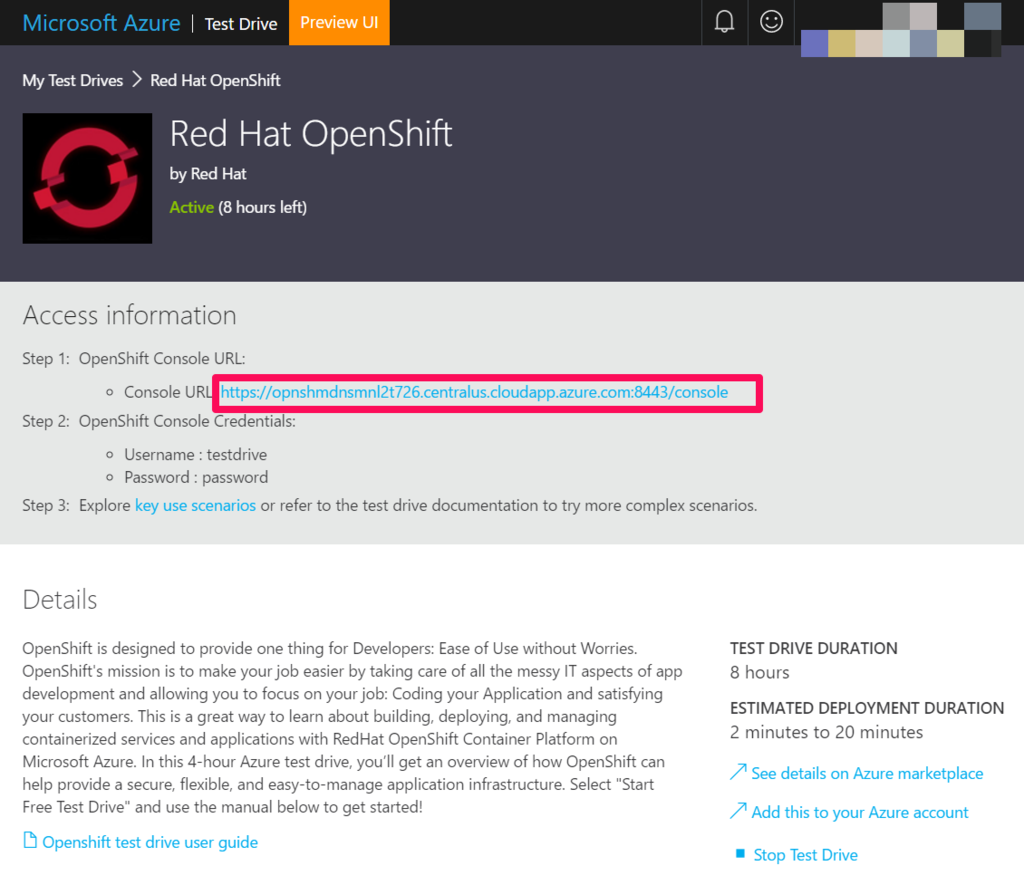
Task: Click 'ESTIMATED DEPLOYMENT DURATION' label
Action: 867,708
